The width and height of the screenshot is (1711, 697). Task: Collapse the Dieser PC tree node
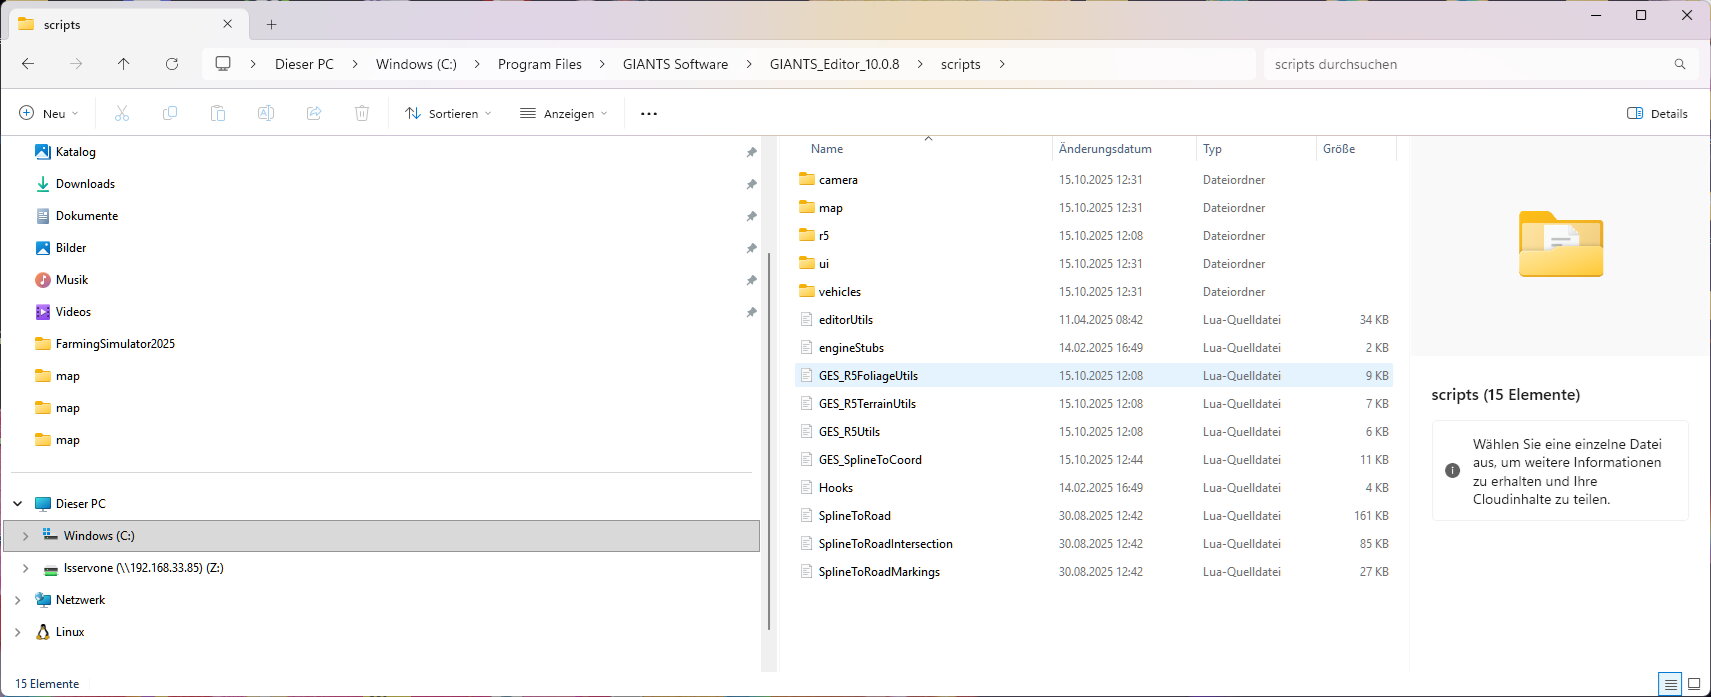coord(18,504)
